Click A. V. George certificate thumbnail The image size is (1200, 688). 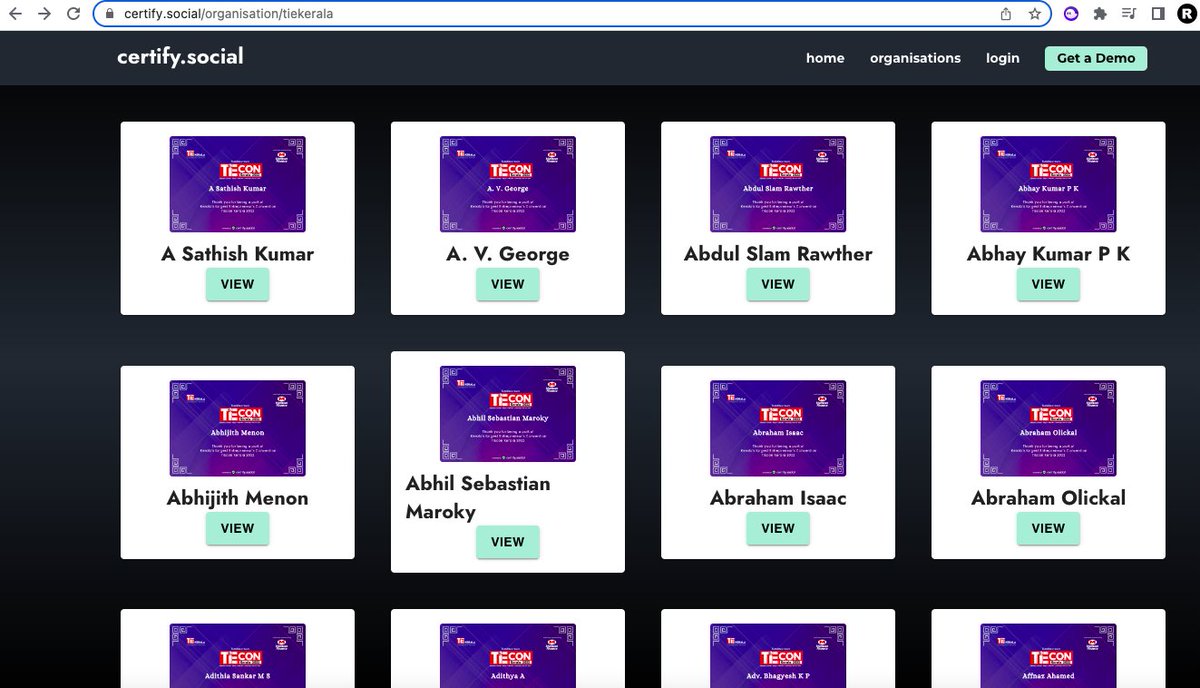tap(507, 184)
